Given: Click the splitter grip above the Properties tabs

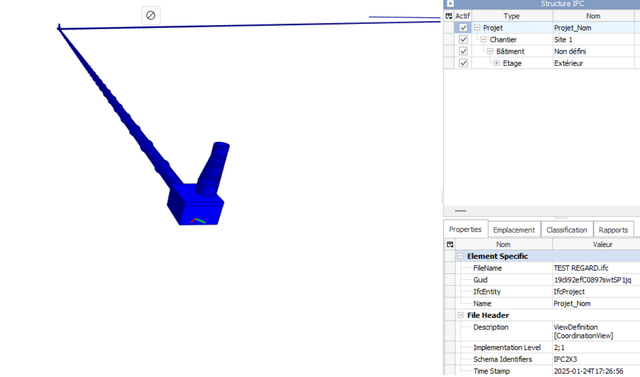Looking at the screenshot, I should point(561,218).
